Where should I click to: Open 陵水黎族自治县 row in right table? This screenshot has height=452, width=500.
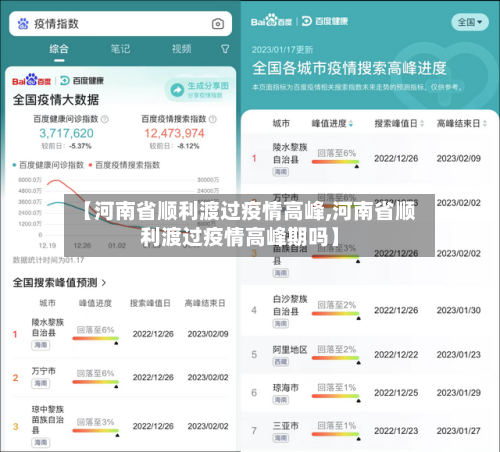tap(370, 159)
